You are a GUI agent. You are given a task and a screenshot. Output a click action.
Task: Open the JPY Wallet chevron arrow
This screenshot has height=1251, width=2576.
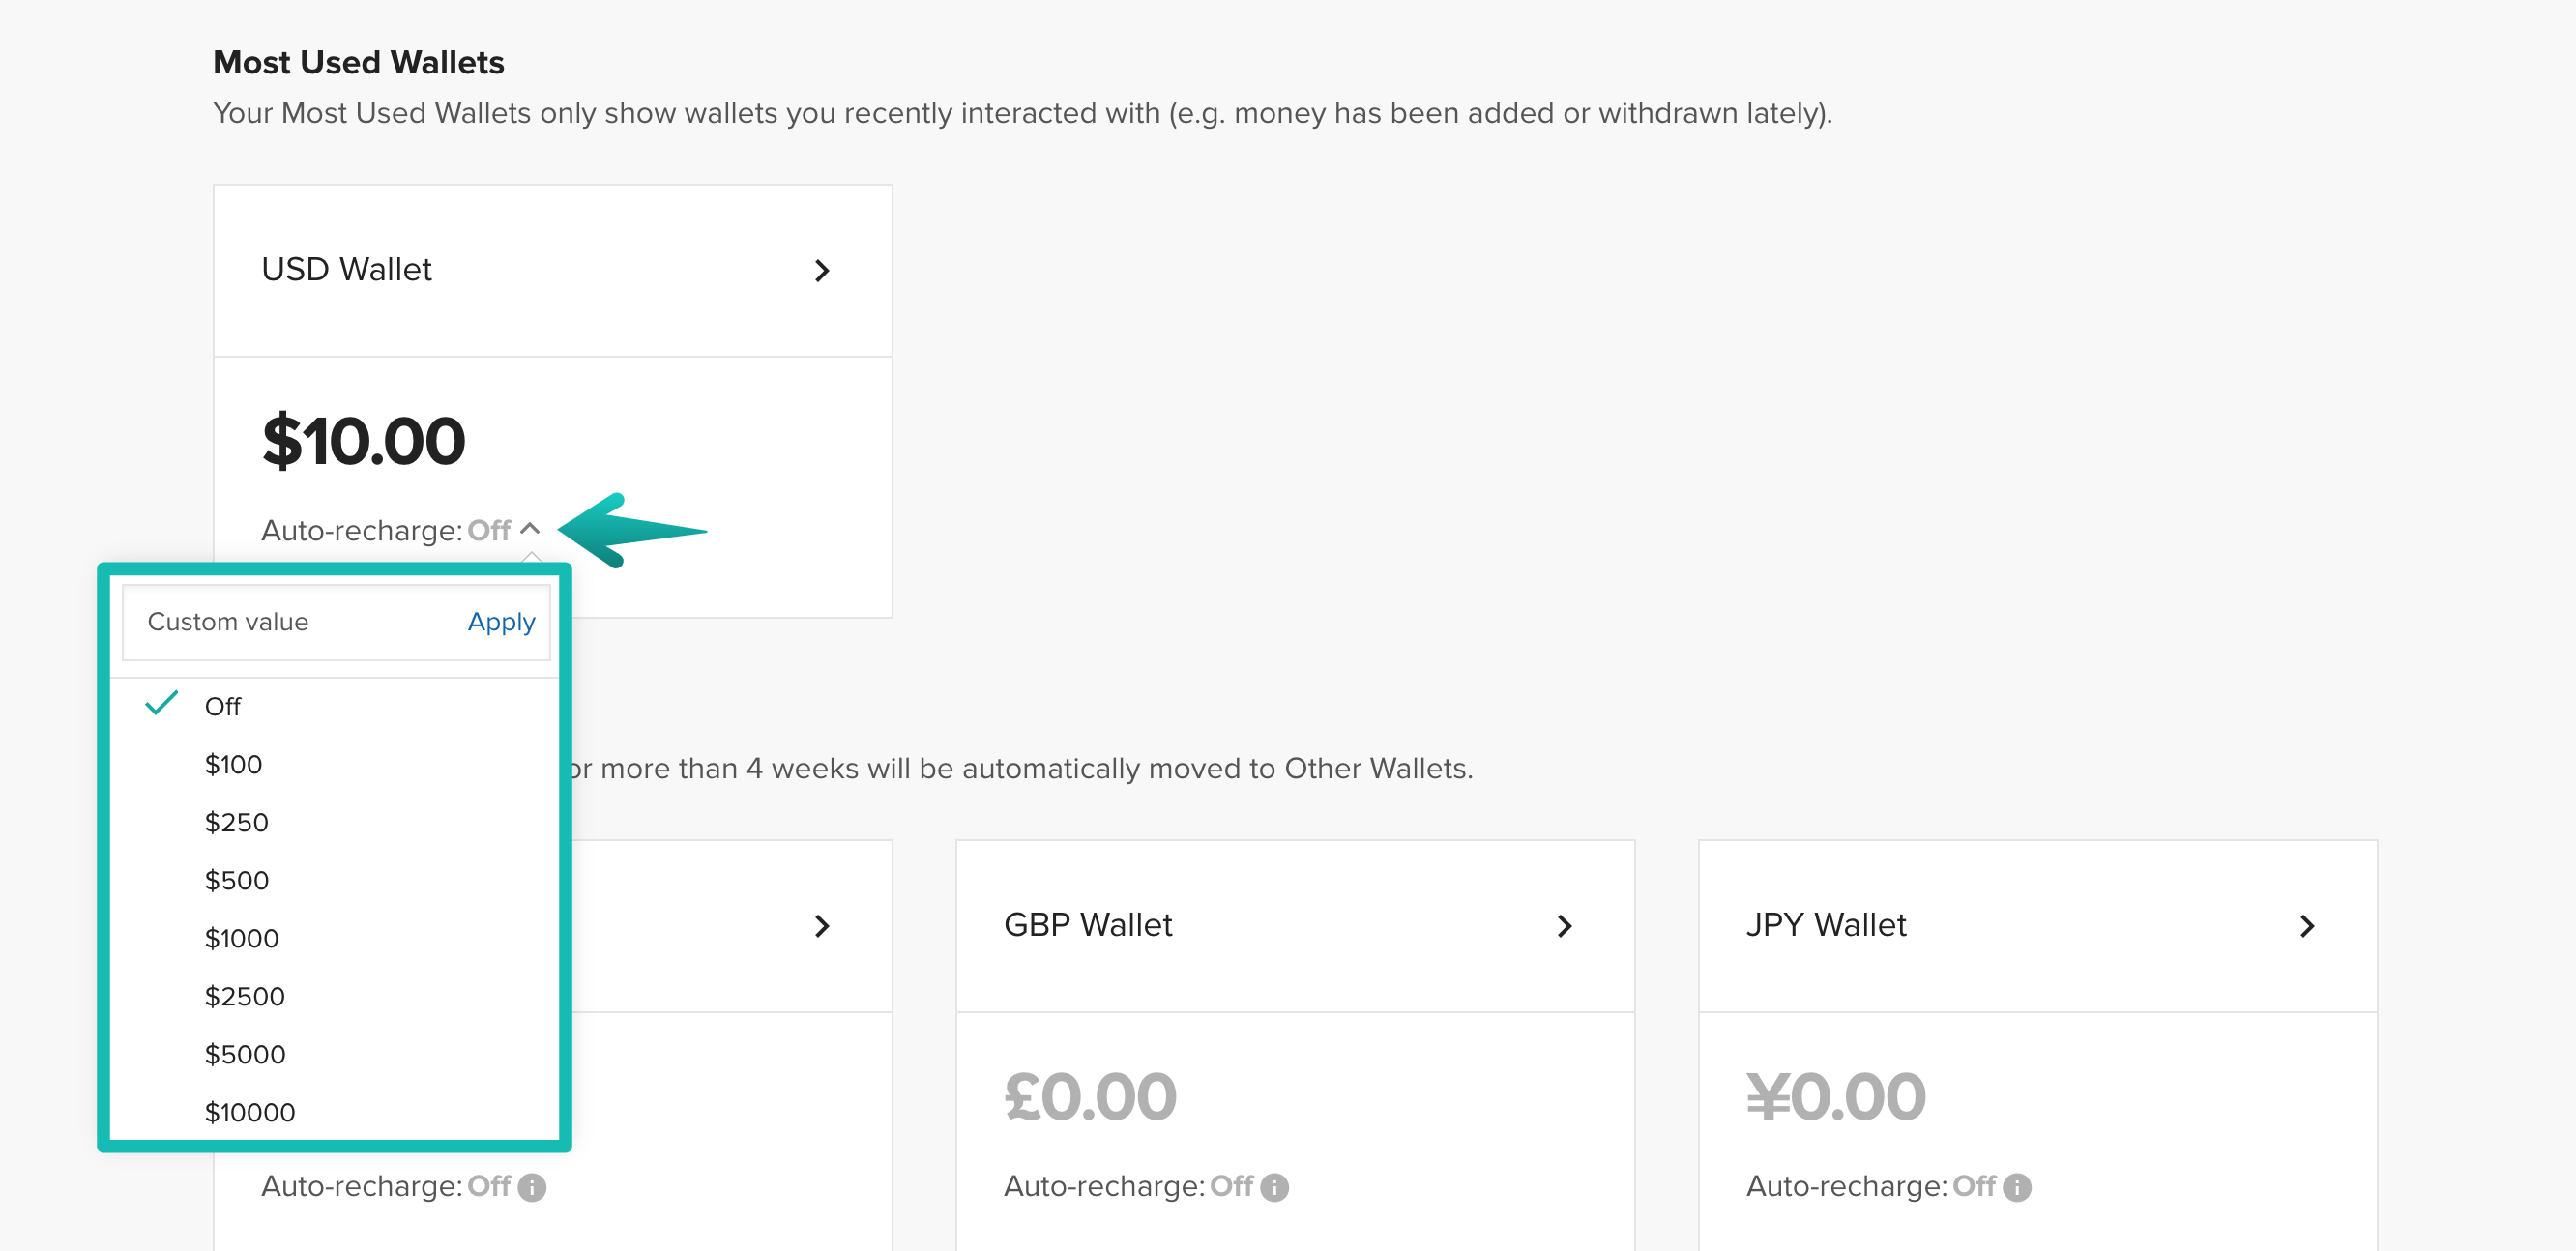[x=2307, y=927]
